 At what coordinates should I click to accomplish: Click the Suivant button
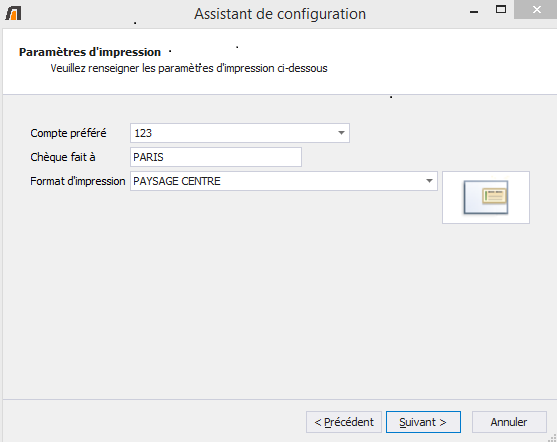click(x=423, y=422)
